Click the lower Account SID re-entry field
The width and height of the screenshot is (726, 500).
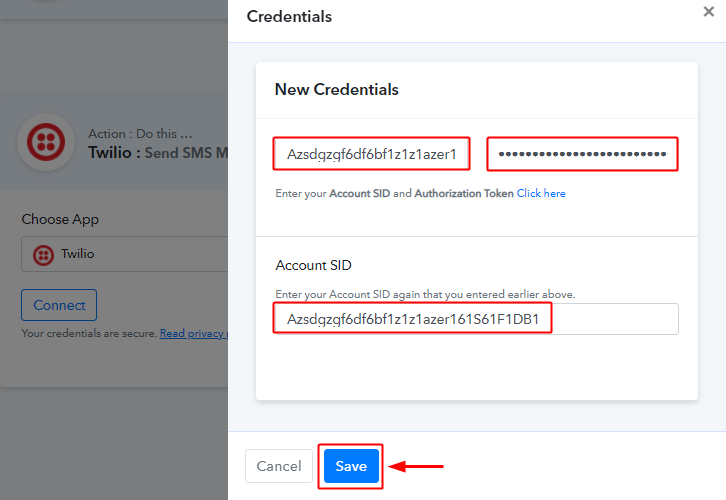[x=476, y=319]
